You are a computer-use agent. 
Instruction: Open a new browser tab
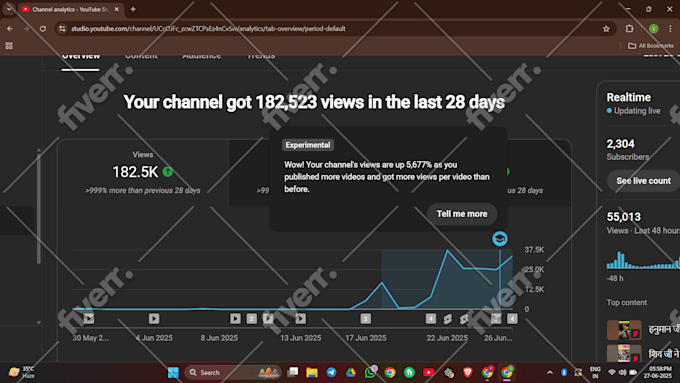(133, 9)
